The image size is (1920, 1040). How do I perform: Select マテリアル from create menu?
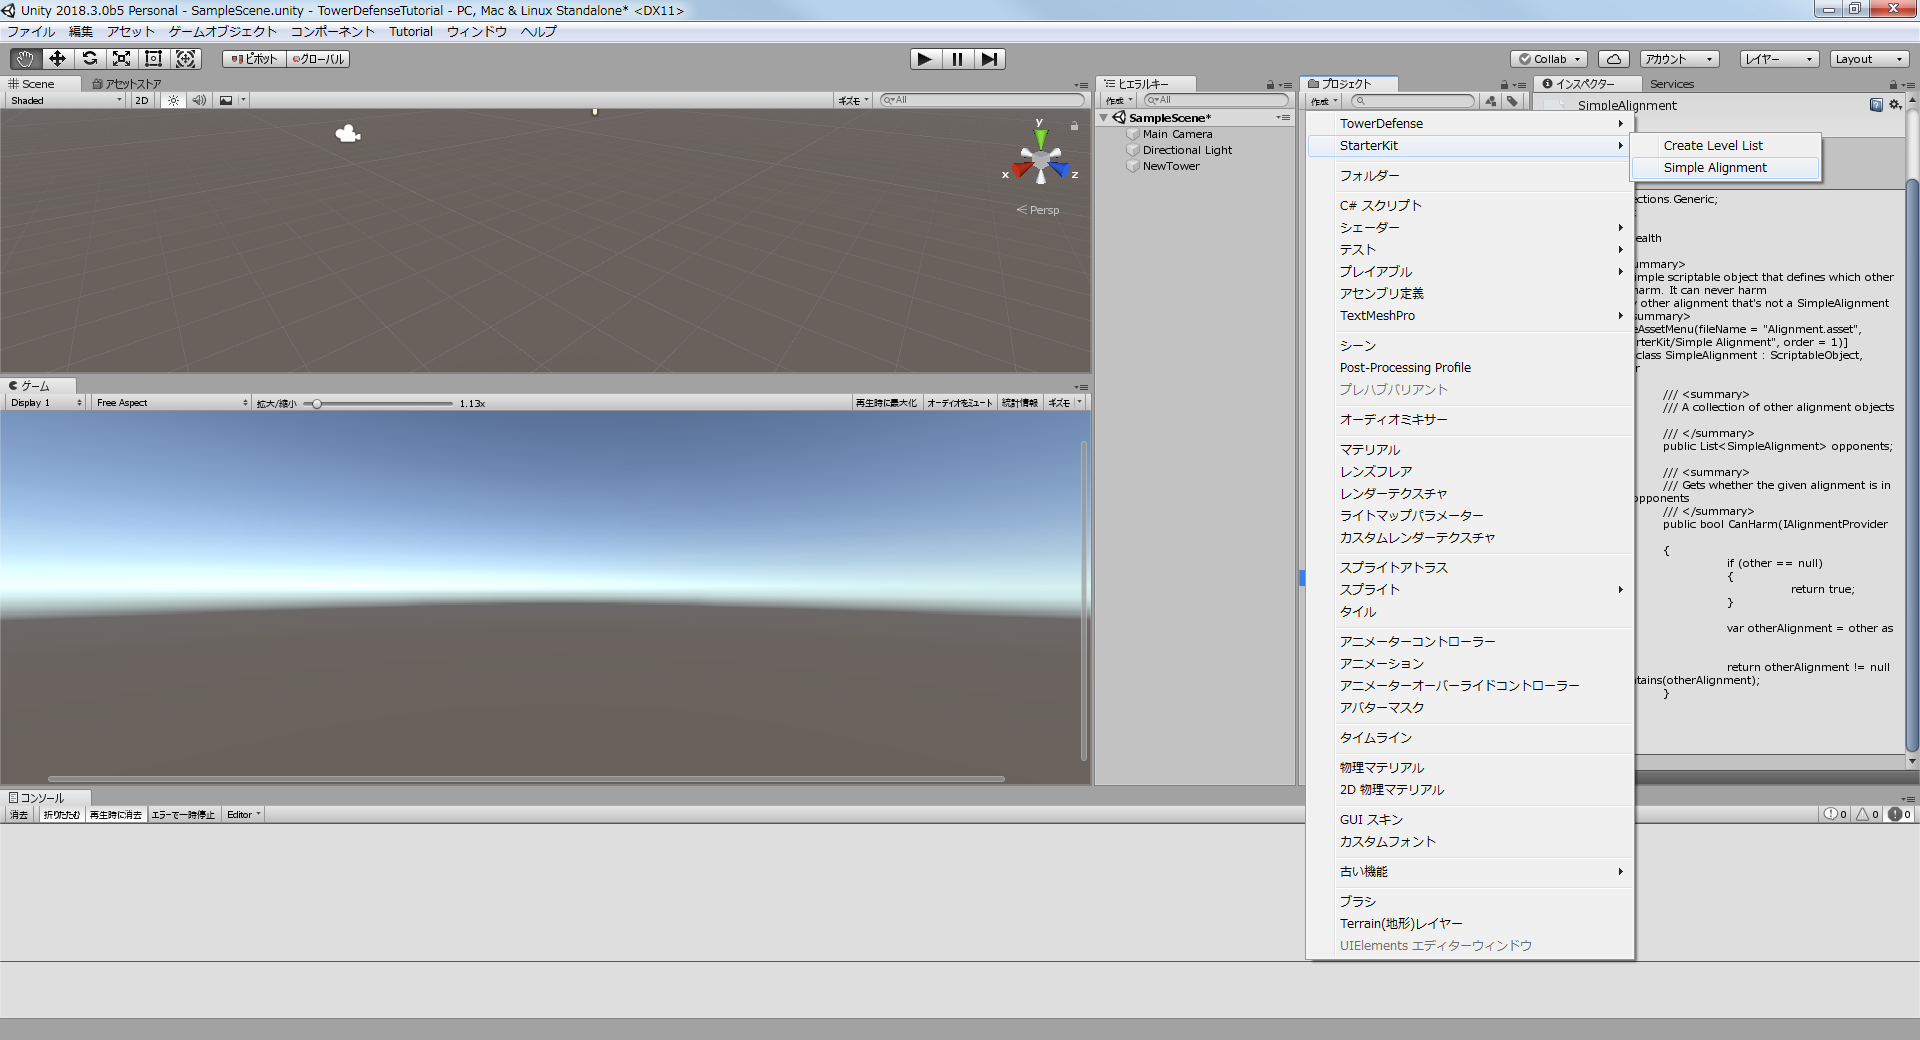(x=1470, y=450)
